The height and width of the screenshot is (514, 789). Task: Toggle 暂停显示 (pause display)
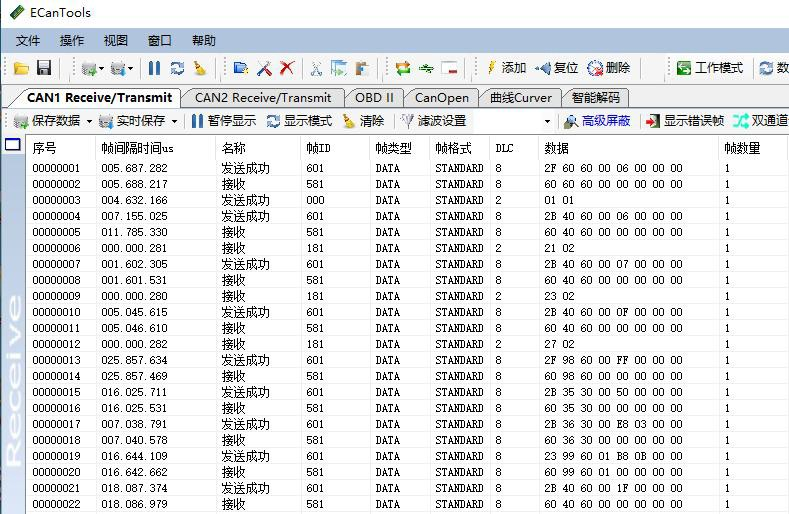[x=223, y=121]
